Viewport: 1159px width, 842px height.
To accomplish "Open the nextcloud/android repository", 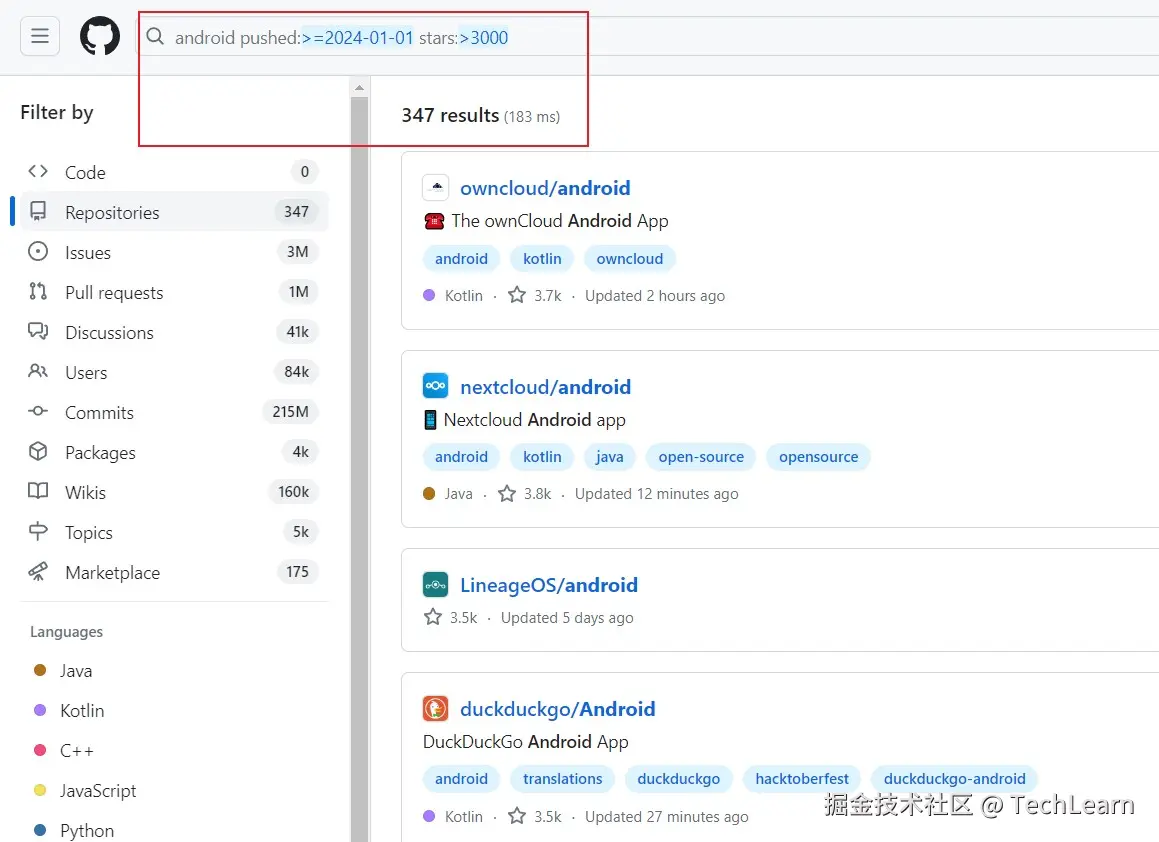I will (x=545, y=387).
